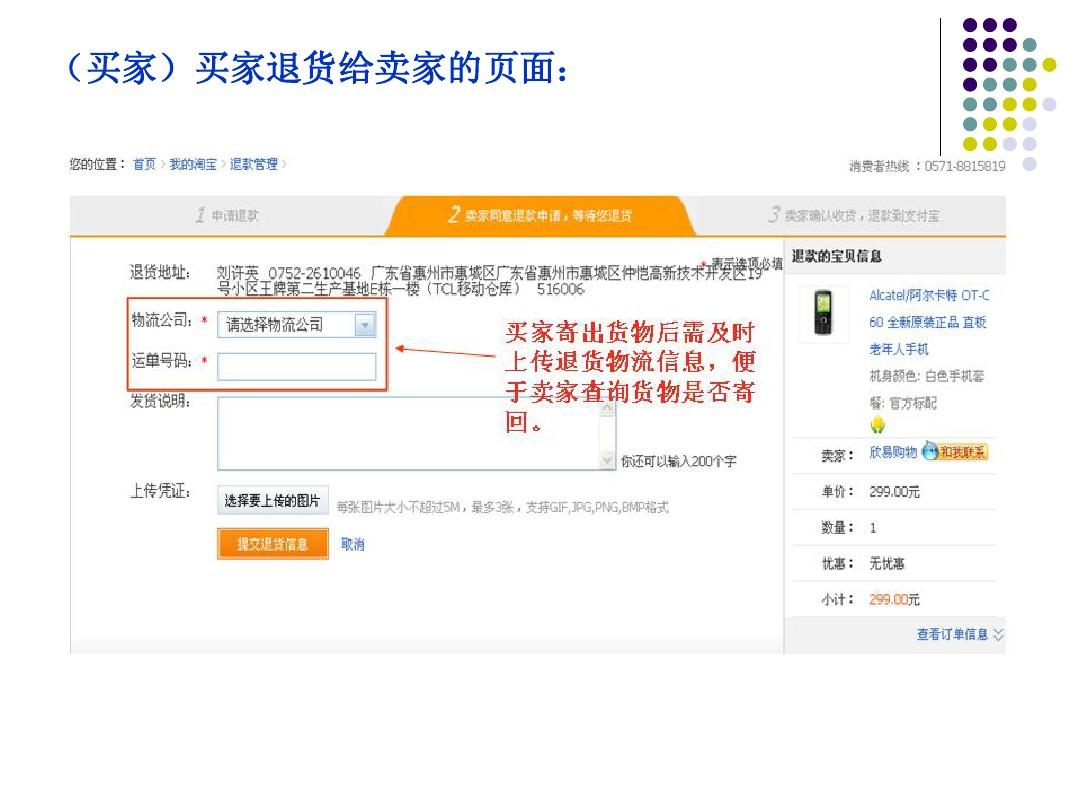
Task: Click the 小计 299.00元 value
Action: point(894,600)
